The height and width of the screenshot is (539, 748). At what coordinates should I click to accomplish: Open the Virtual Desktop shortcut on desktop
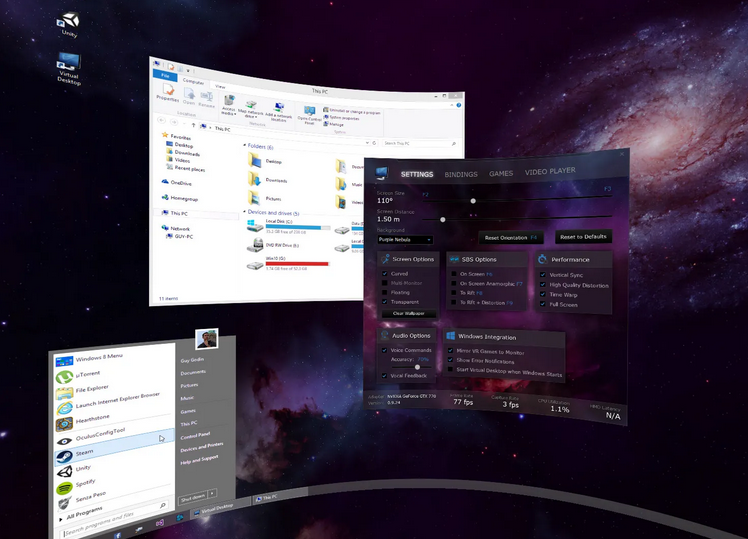[69, 62]
